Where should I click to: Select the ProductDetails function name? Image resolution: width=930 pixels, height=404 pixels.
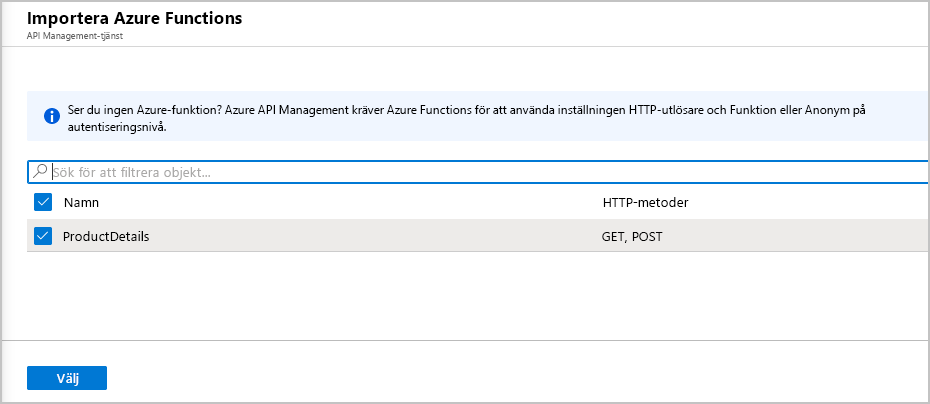point(106,236)
